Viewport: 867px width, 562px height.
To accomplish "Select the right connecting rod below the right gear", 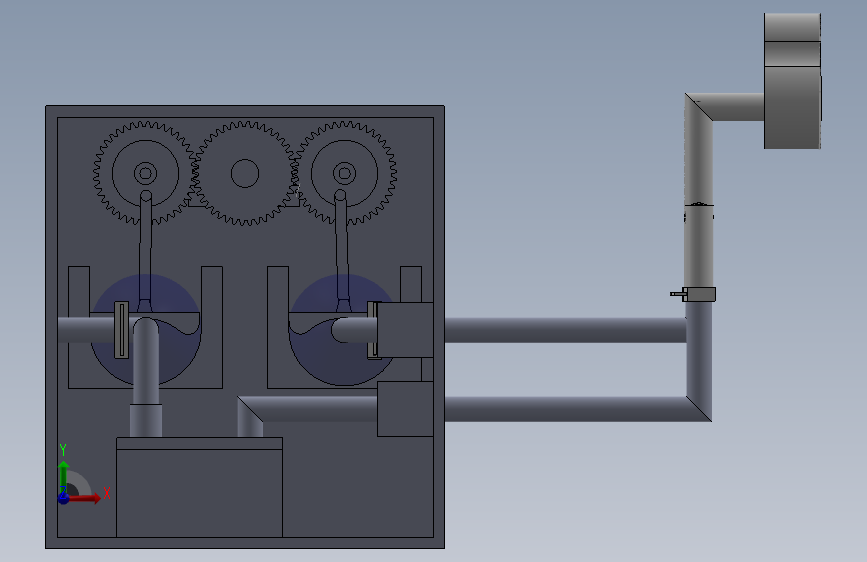I will click(342, 252).
